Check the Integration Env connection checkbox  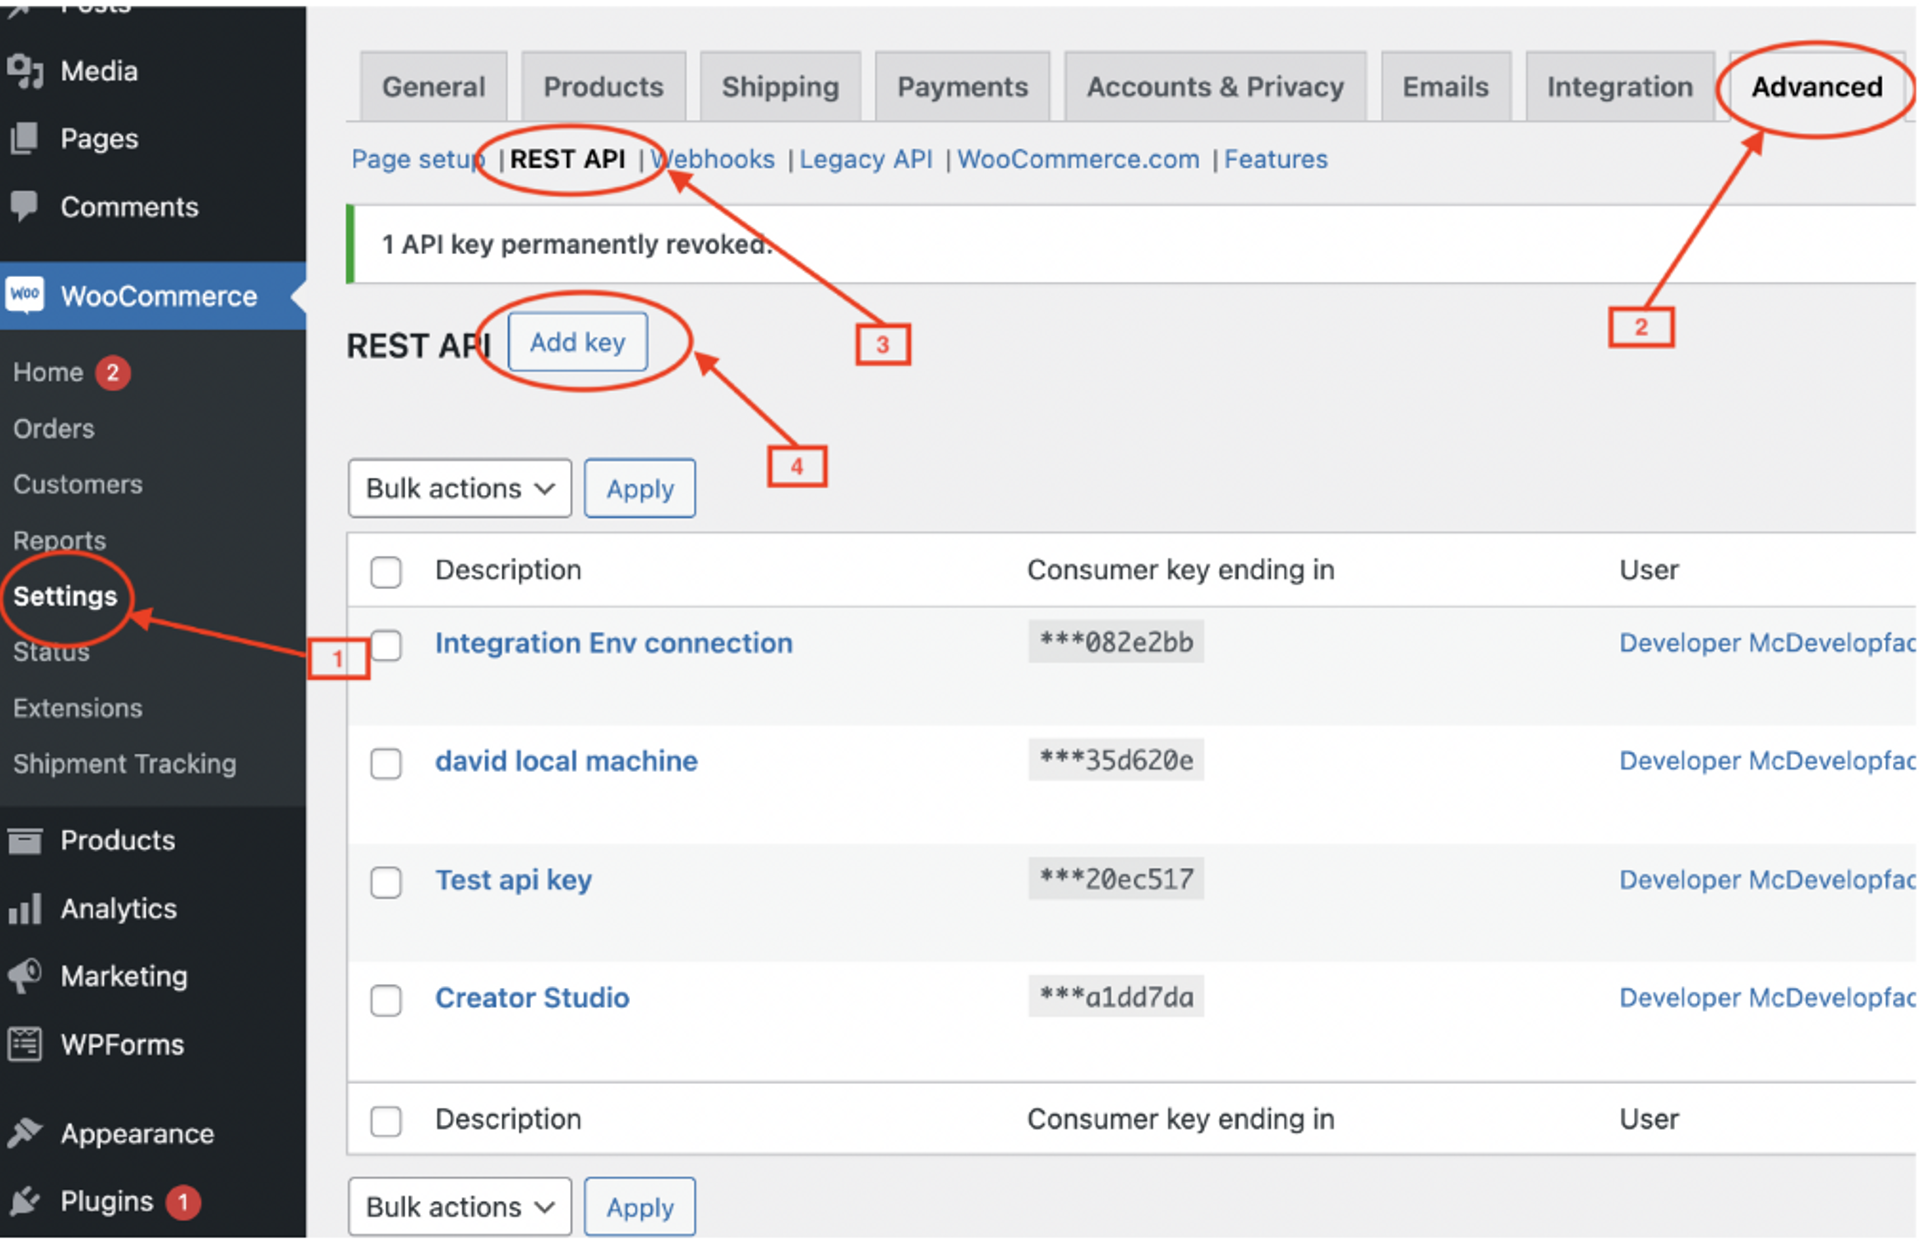pyautogui.click(x=386, y=645)
